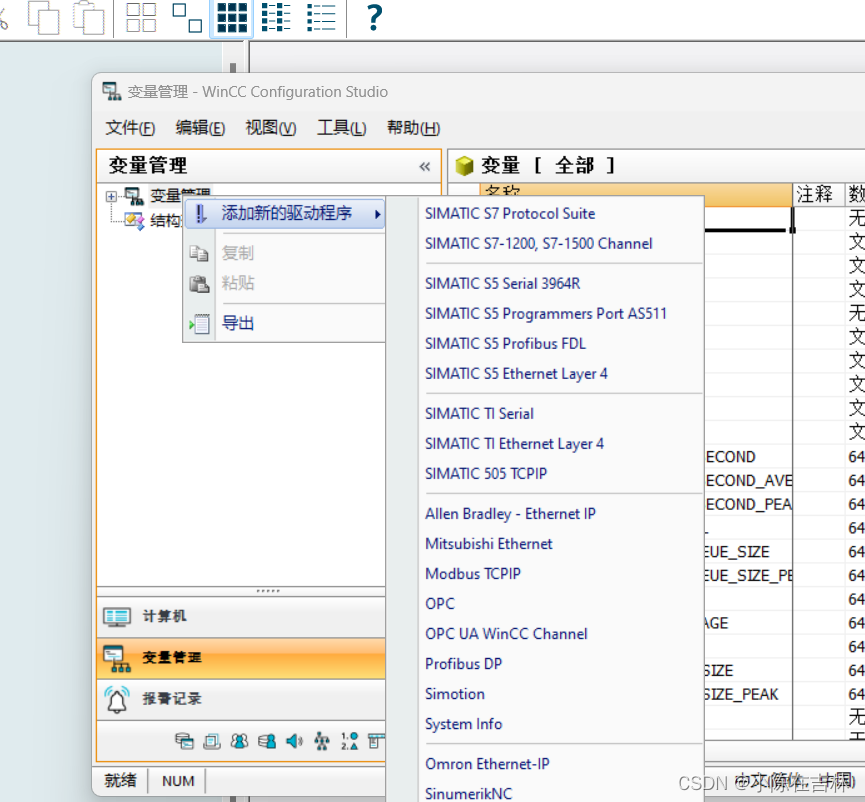
Task: Collapse the left panel using the double chevron
Action: pyautogui.click(x=424, y=166)
